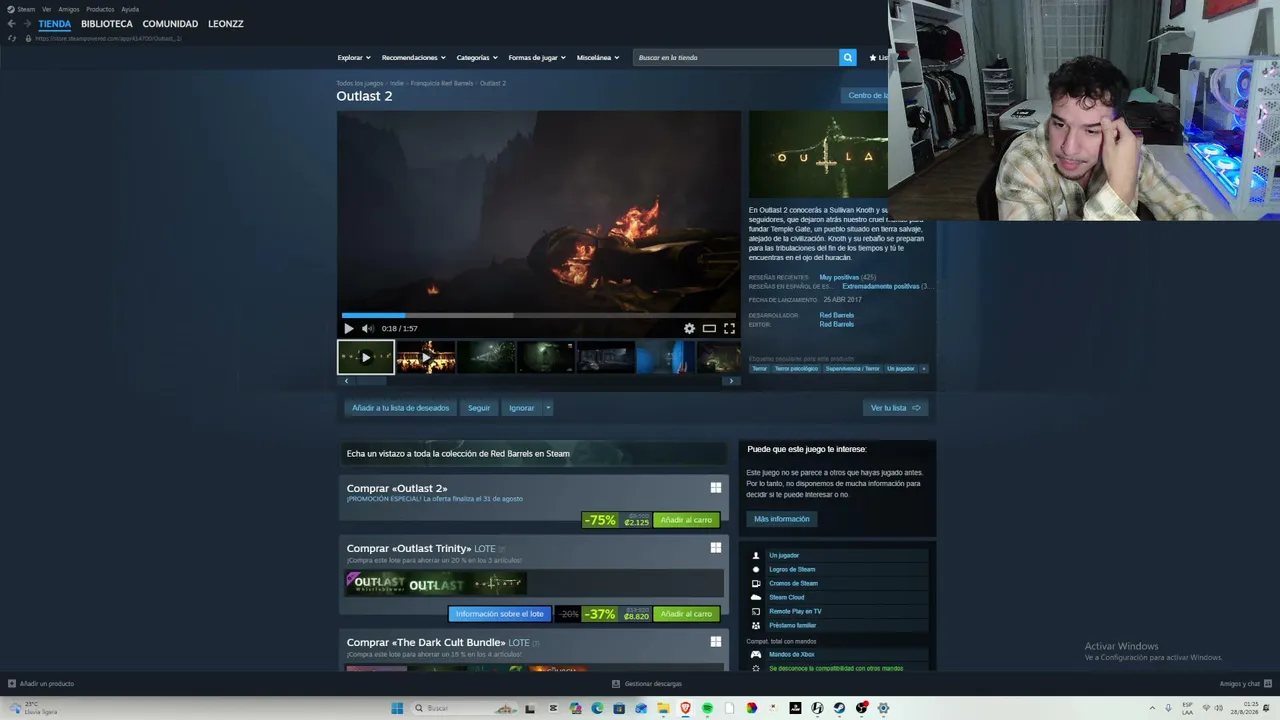Image resolution: width=1280 pixels, height=720 pixels.
Task: Open the BIBLIOTECA tab
Action: [x=107, y=24]
